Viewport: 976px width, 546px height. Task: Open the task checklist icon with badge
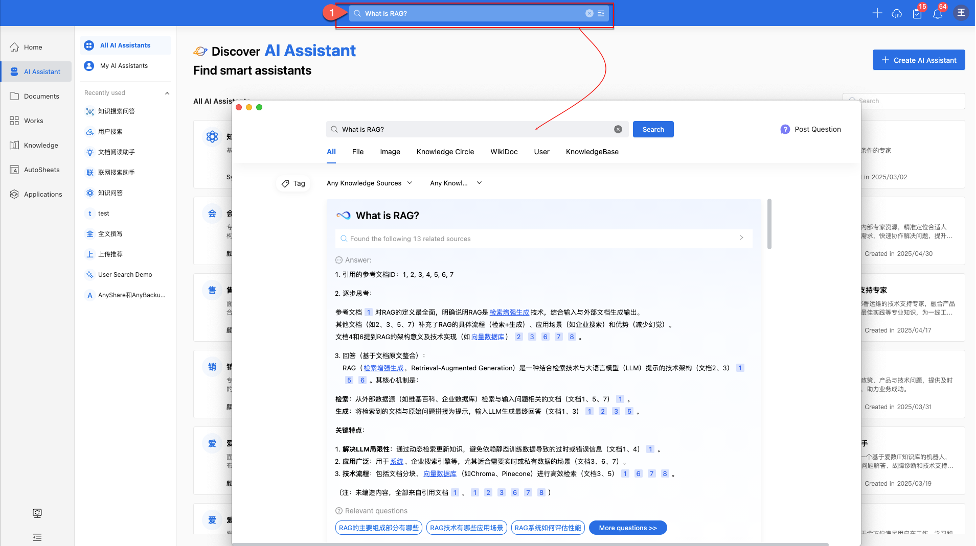[x=917, y=13]
